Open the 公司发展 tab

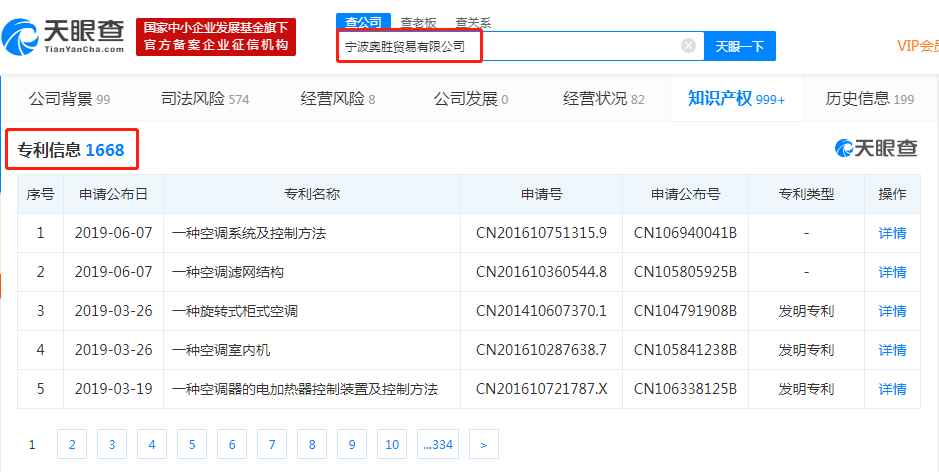[x=471, y=99]
